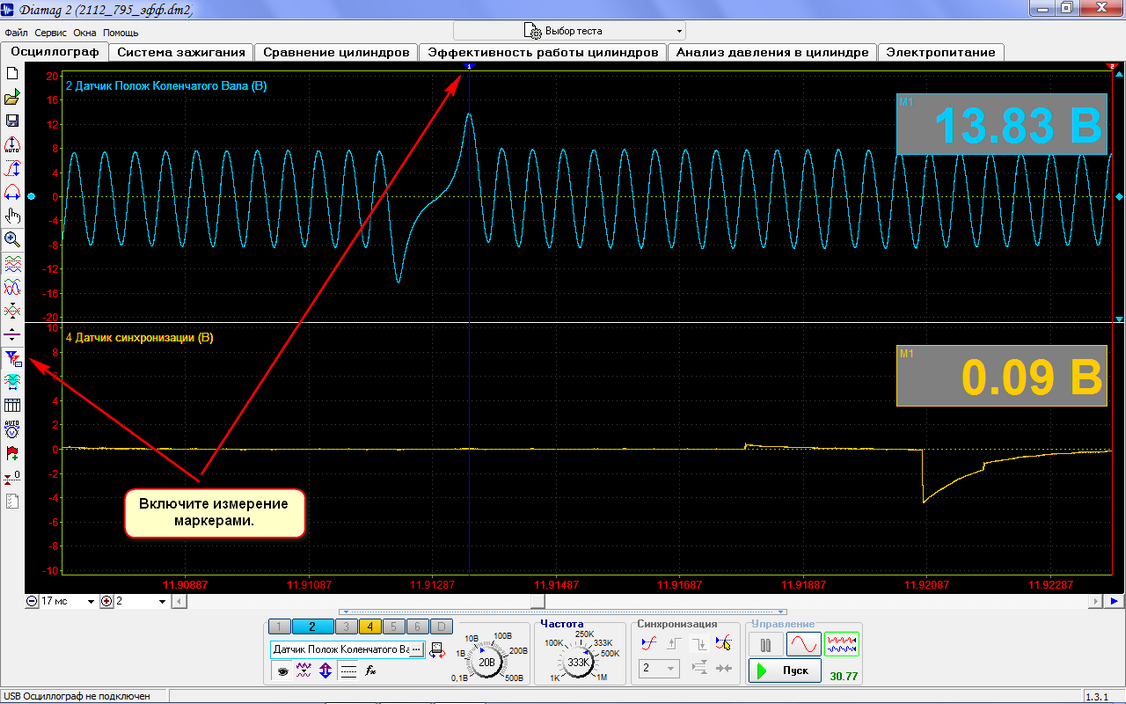Screen dimensions: 1126x704
Task: Toggle the multi-waveform display mode button
Action: click(x=842, y=644)
